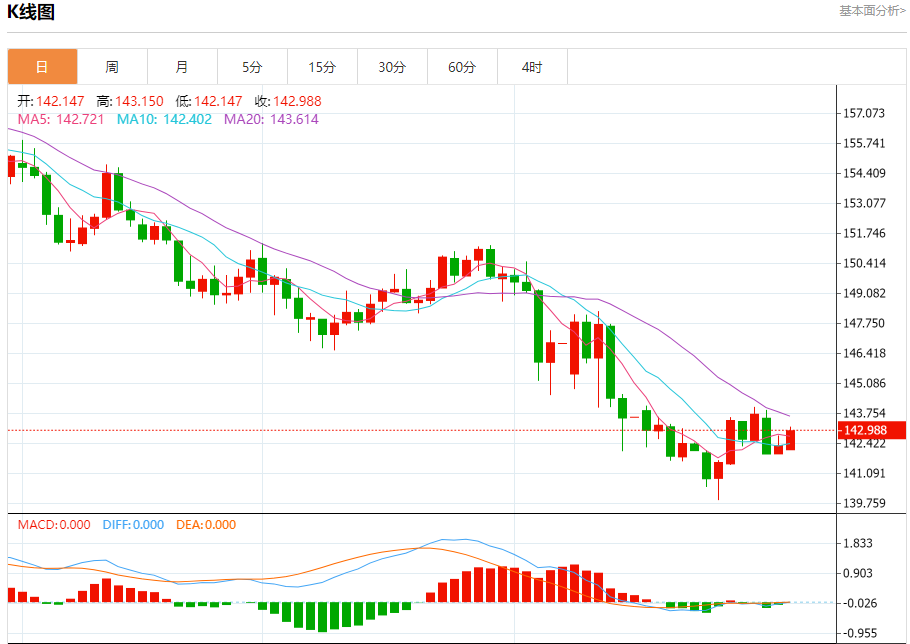This screenshot has width=910, height=644.
Task: Click the 低:142.147 low price value
Action: click(209, 102)
